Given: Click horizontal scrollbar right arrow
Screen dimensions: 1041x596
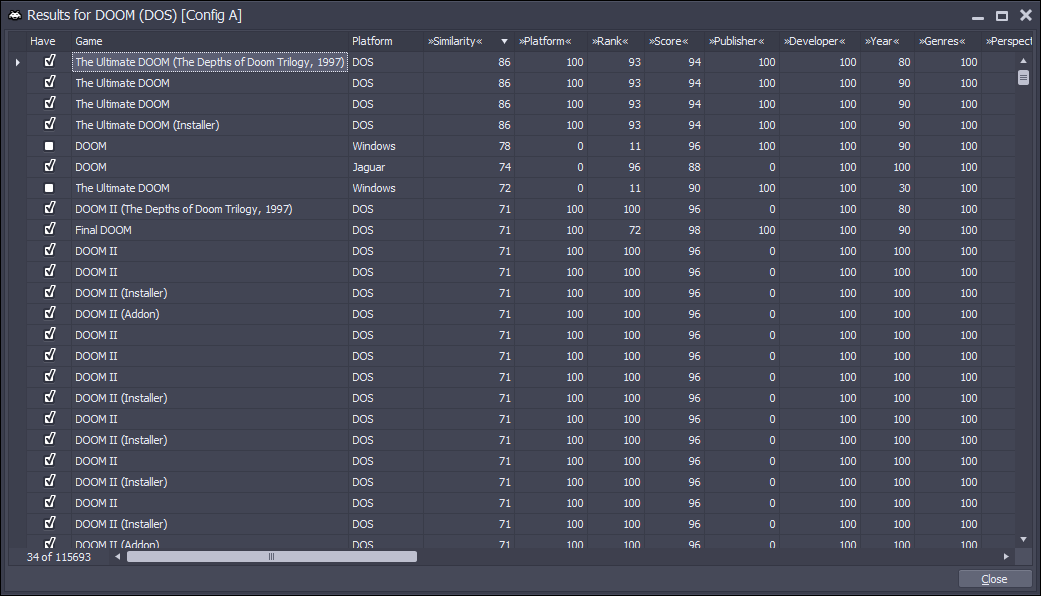Looking at the screenshot, I should coord(1006,557).
